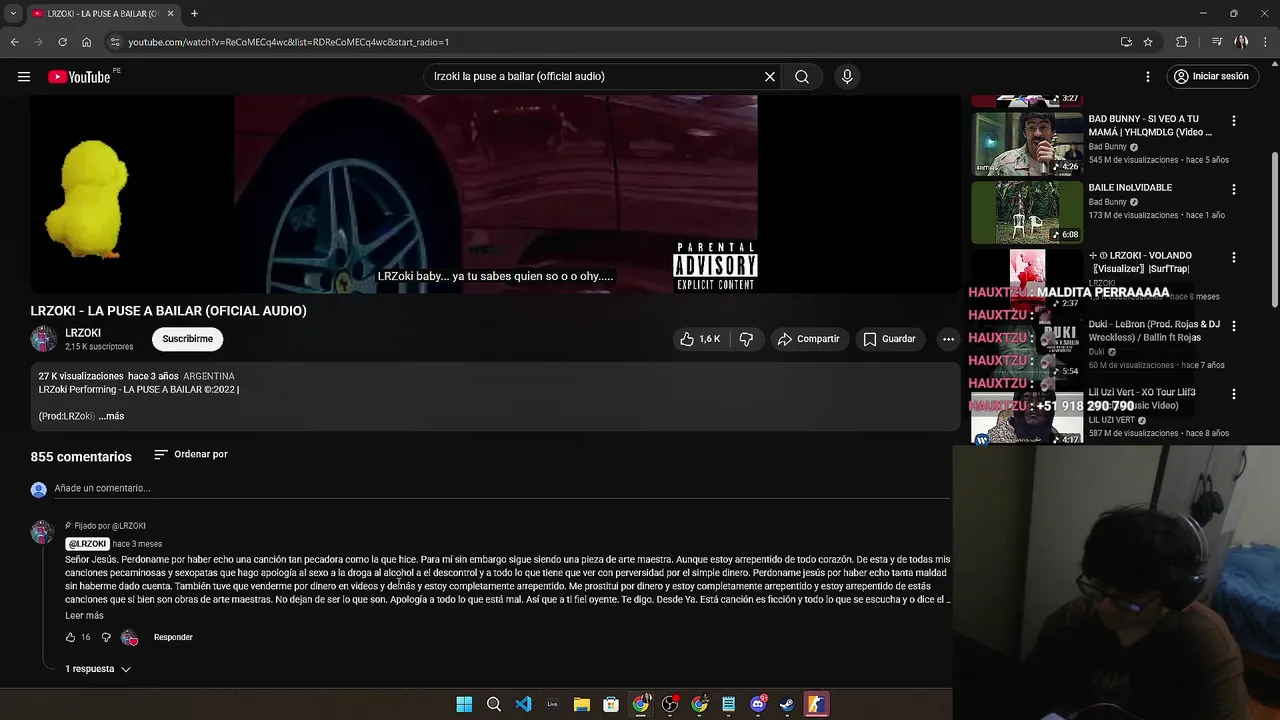
Task: Open options for Duki LeBron video
Action: (1233, 326)
